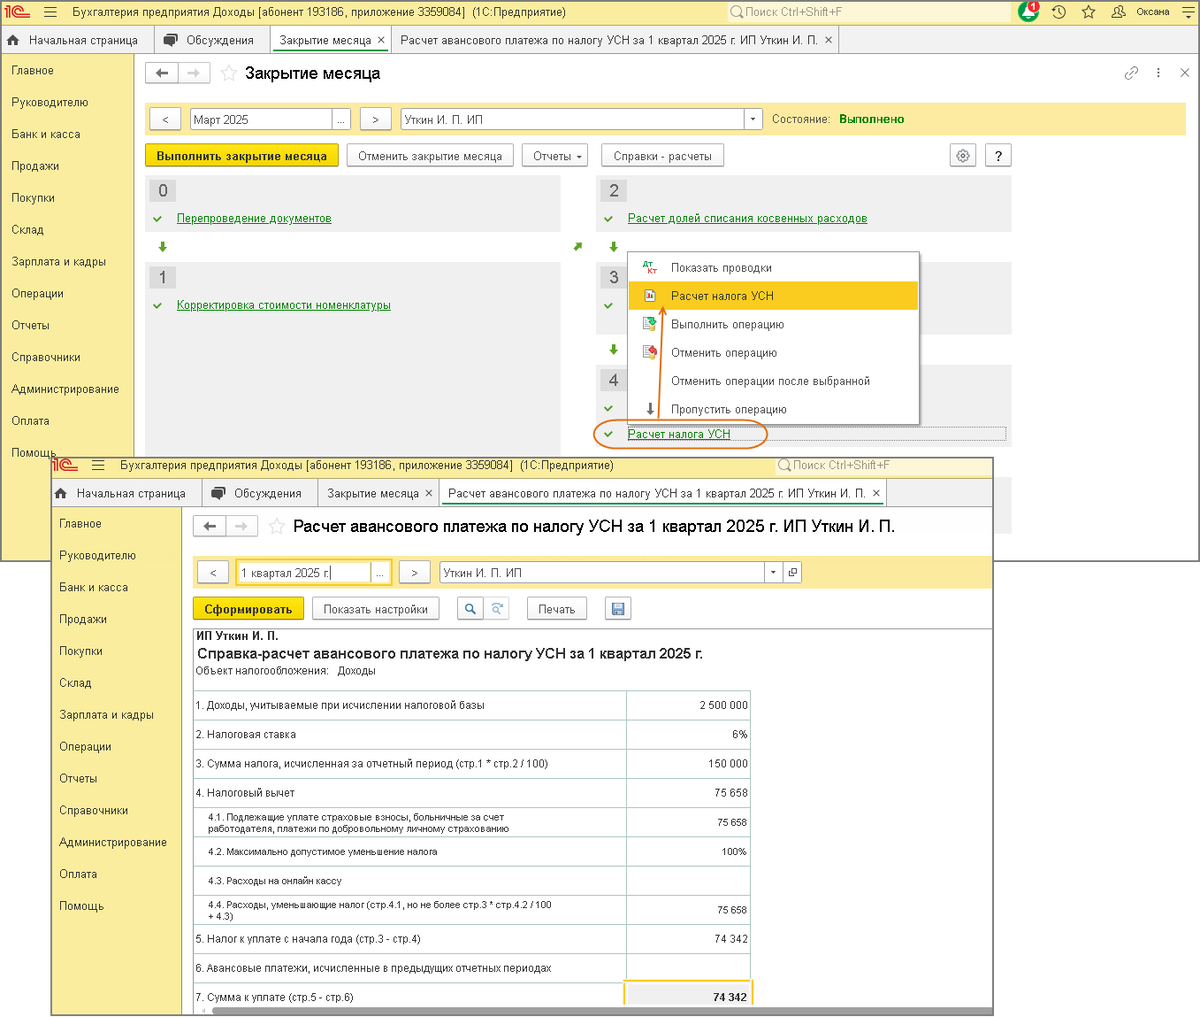Copy link icon in Закрытие месяца header

[1131, 73]
